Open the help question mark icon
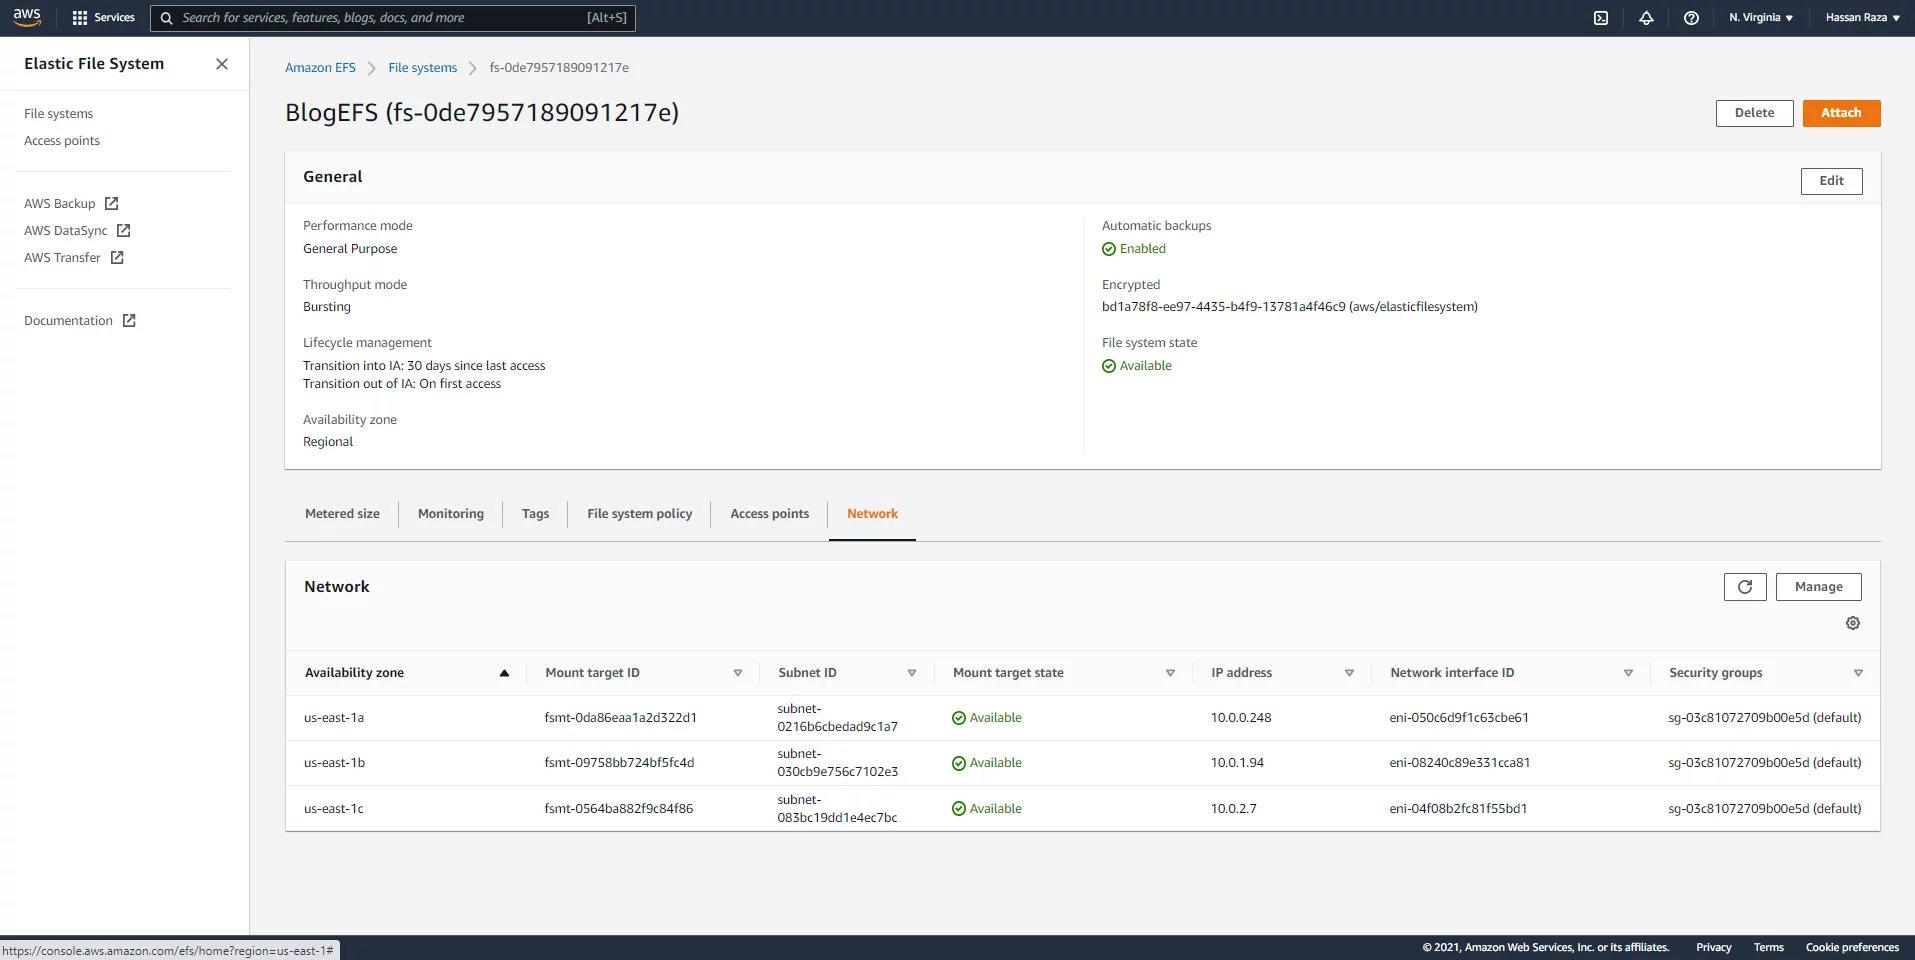Viewport: 1915px width, 960px height. tap(1691, 18)
